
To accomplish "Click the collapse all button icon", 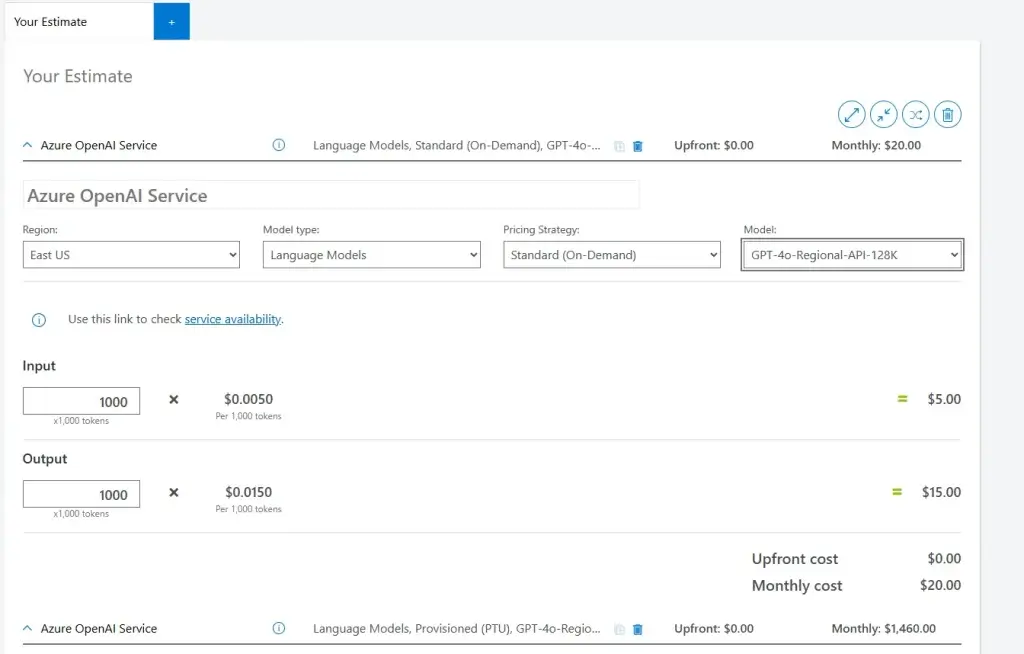I will pos(884,115).
